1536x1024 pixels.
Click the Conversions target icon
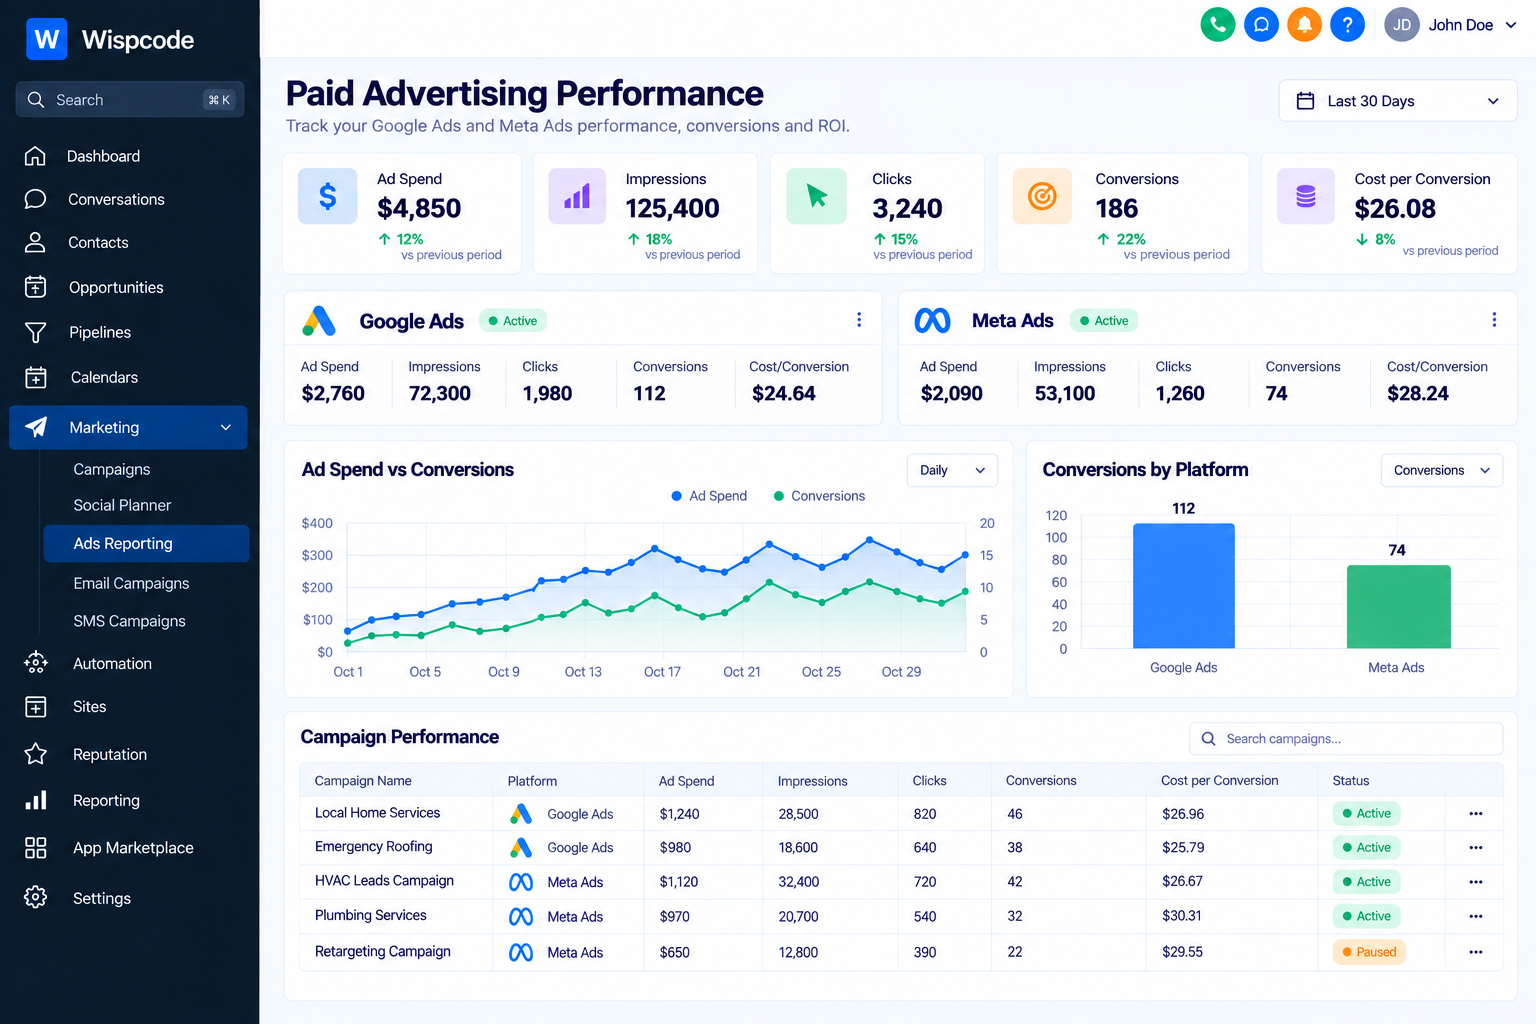(x=1042, y=196)
